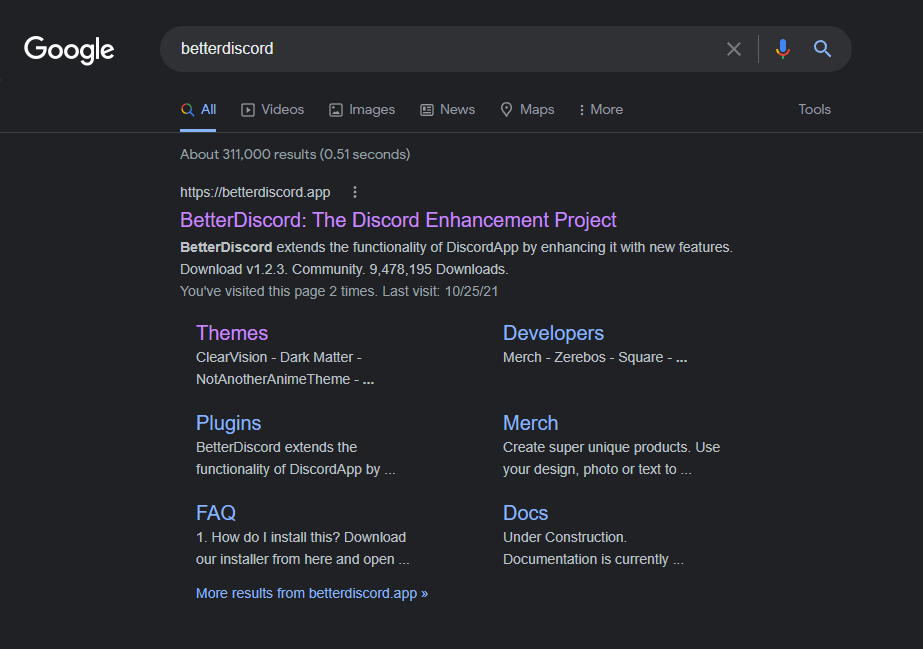Screen dimensions: 923x649
Task: Click the magnifying glass search button
Action: point(822,49)
